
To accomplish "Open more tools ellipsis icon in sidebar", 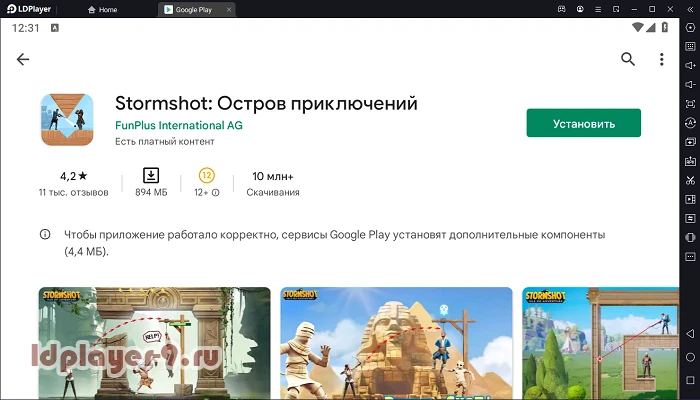I will click(x=690, y=257).
